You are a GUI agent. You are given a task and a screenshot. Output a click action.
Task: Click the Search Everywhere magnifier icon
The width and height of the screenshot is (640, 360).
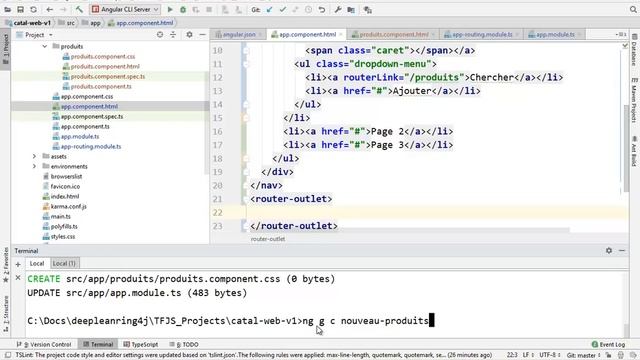[633, 9]
